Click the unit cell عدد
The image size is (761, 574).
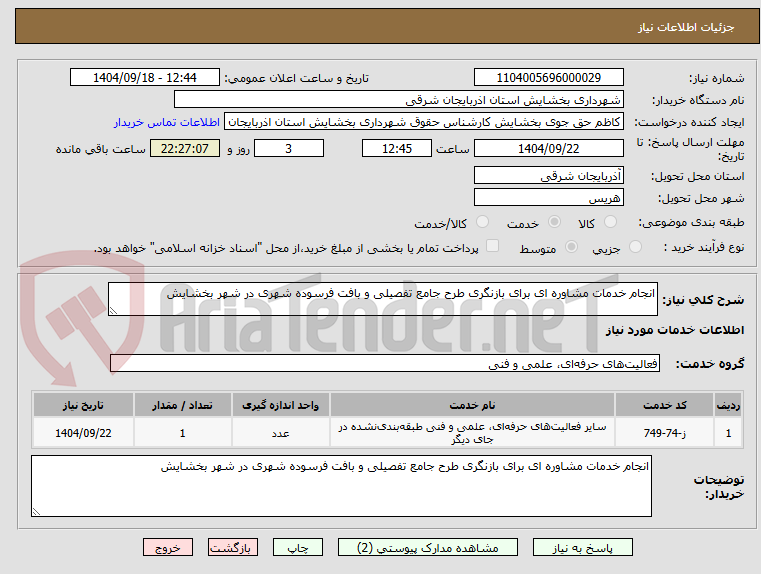[x=281, y=433]
